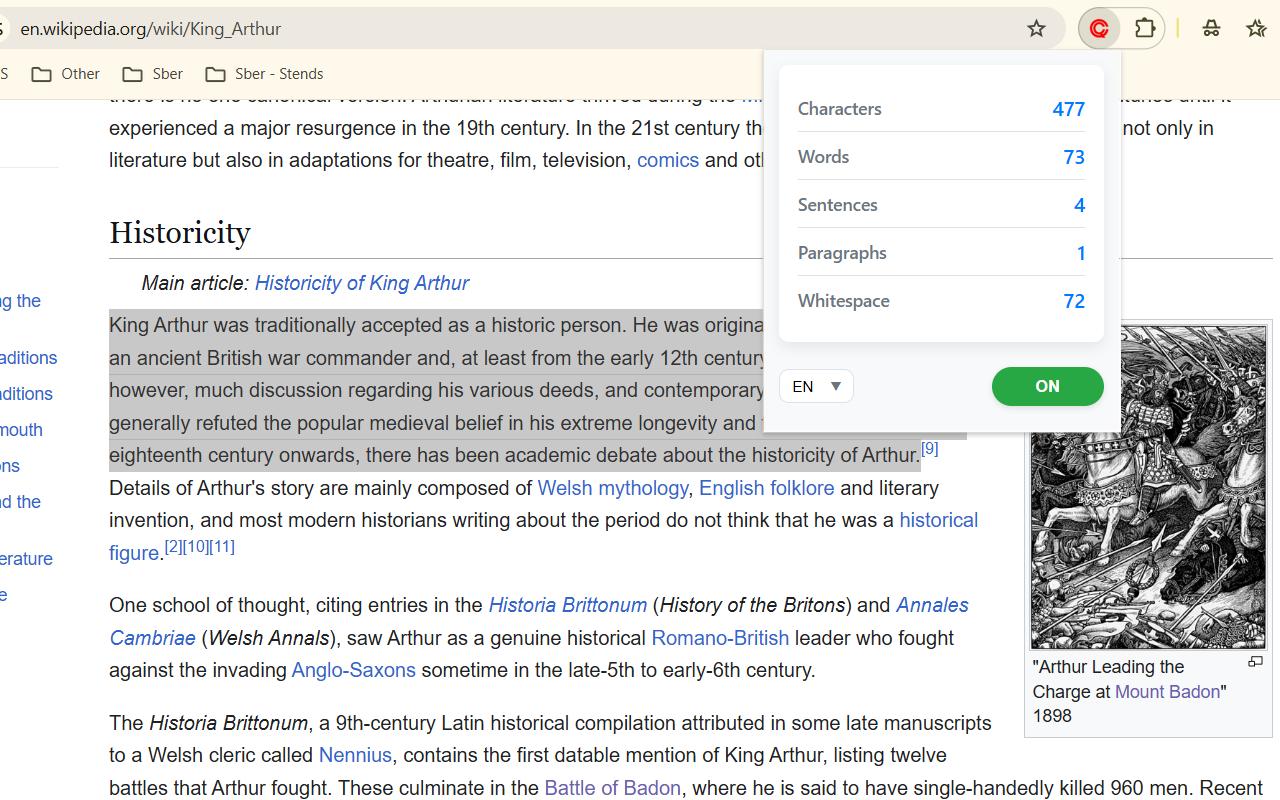Click the Sentences count value 4
The height and width of the screenshot is (800, 1280).
(1079, 205)
